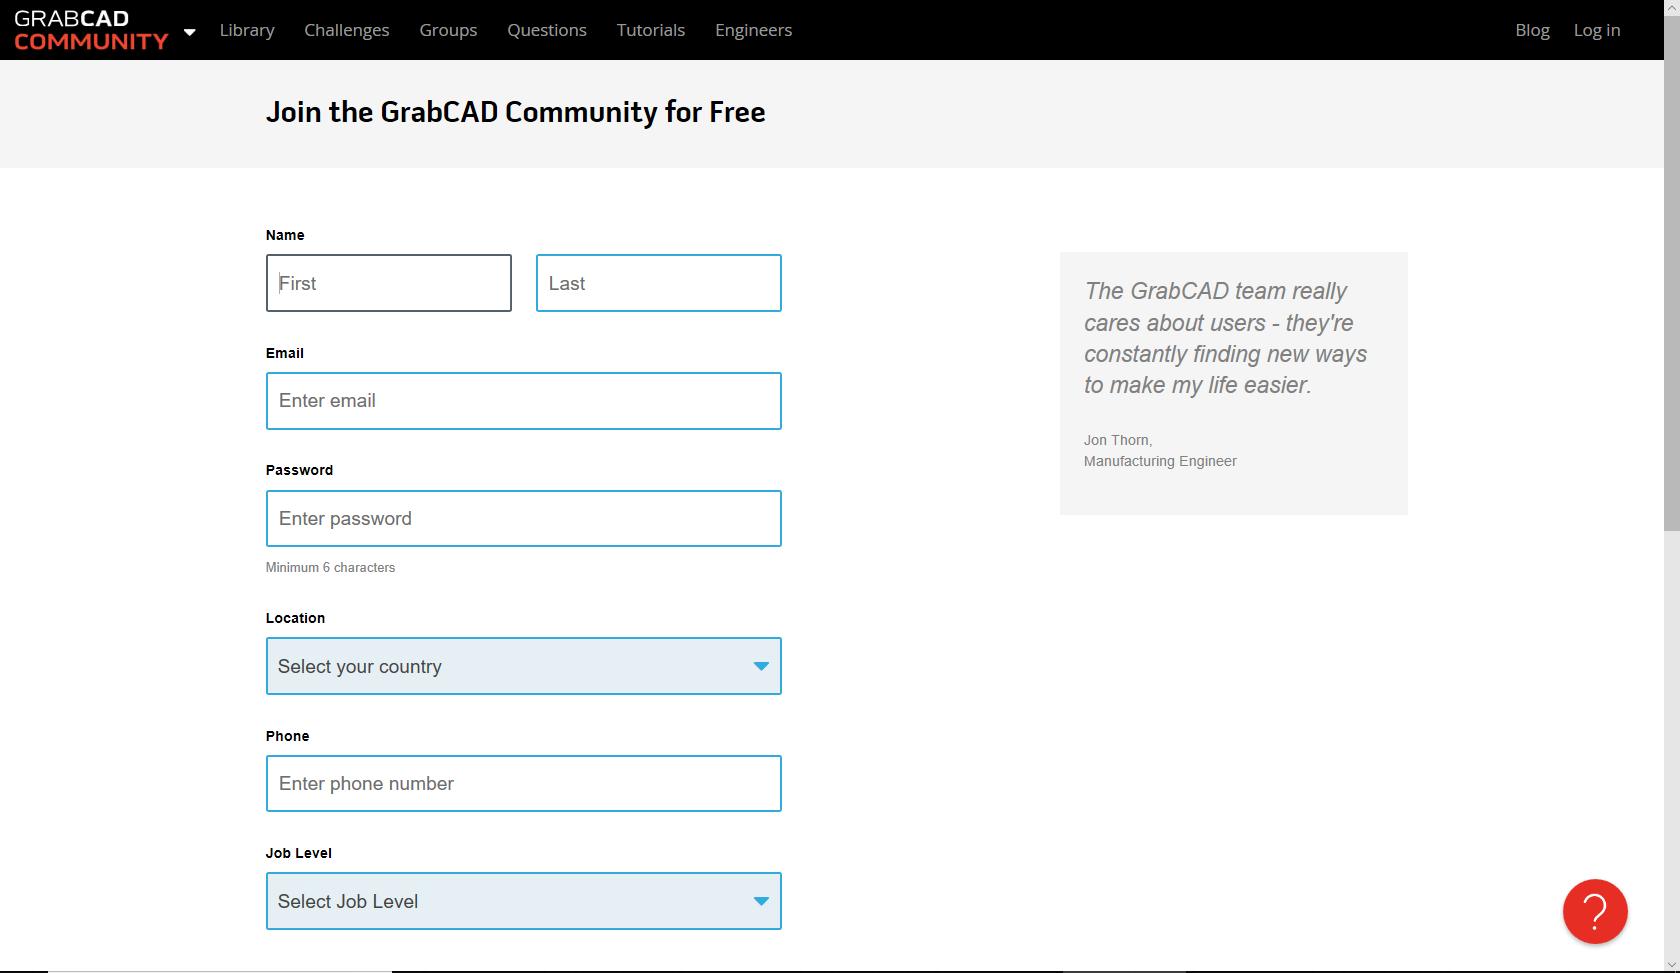1680x973 pixels.
Task: Click the scrollbar down arrow
Action: [1671, 965]
